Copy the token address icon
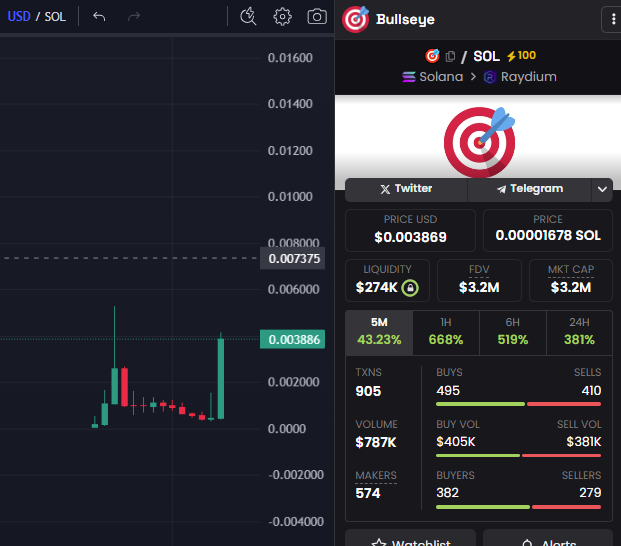This screenshot has height=546, width=621. tap(450, 56)
